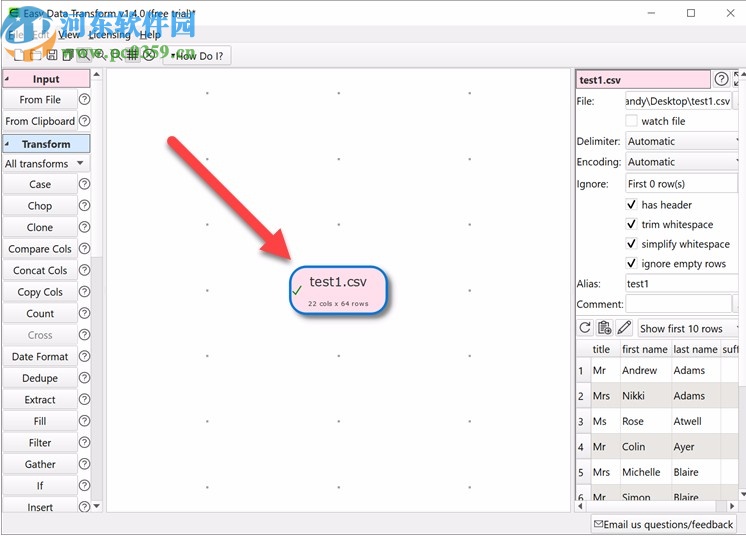Click the circled X toolbar icon
The height and width of the screenshot is (536, 746).
[149, 56]
